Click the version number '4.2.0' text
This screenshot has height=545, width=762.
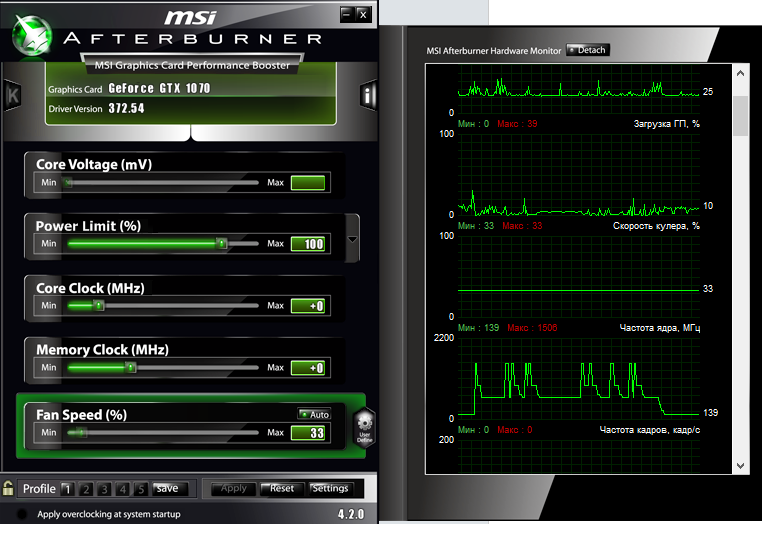[351, 514]
